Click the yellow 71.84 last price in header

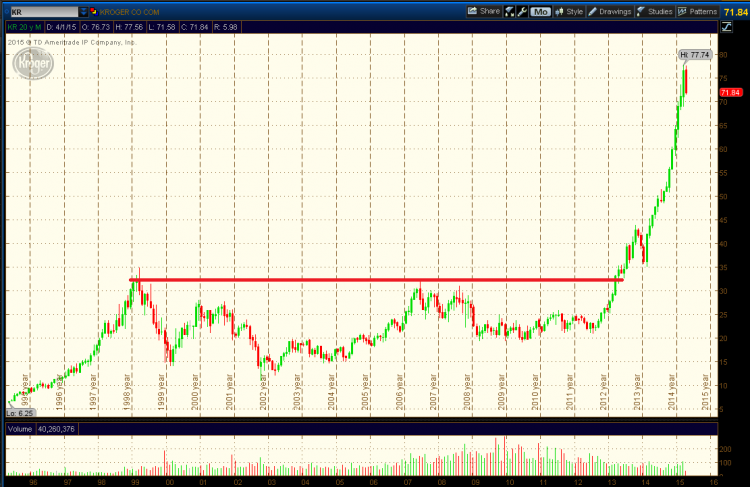(x=736, y=12)
